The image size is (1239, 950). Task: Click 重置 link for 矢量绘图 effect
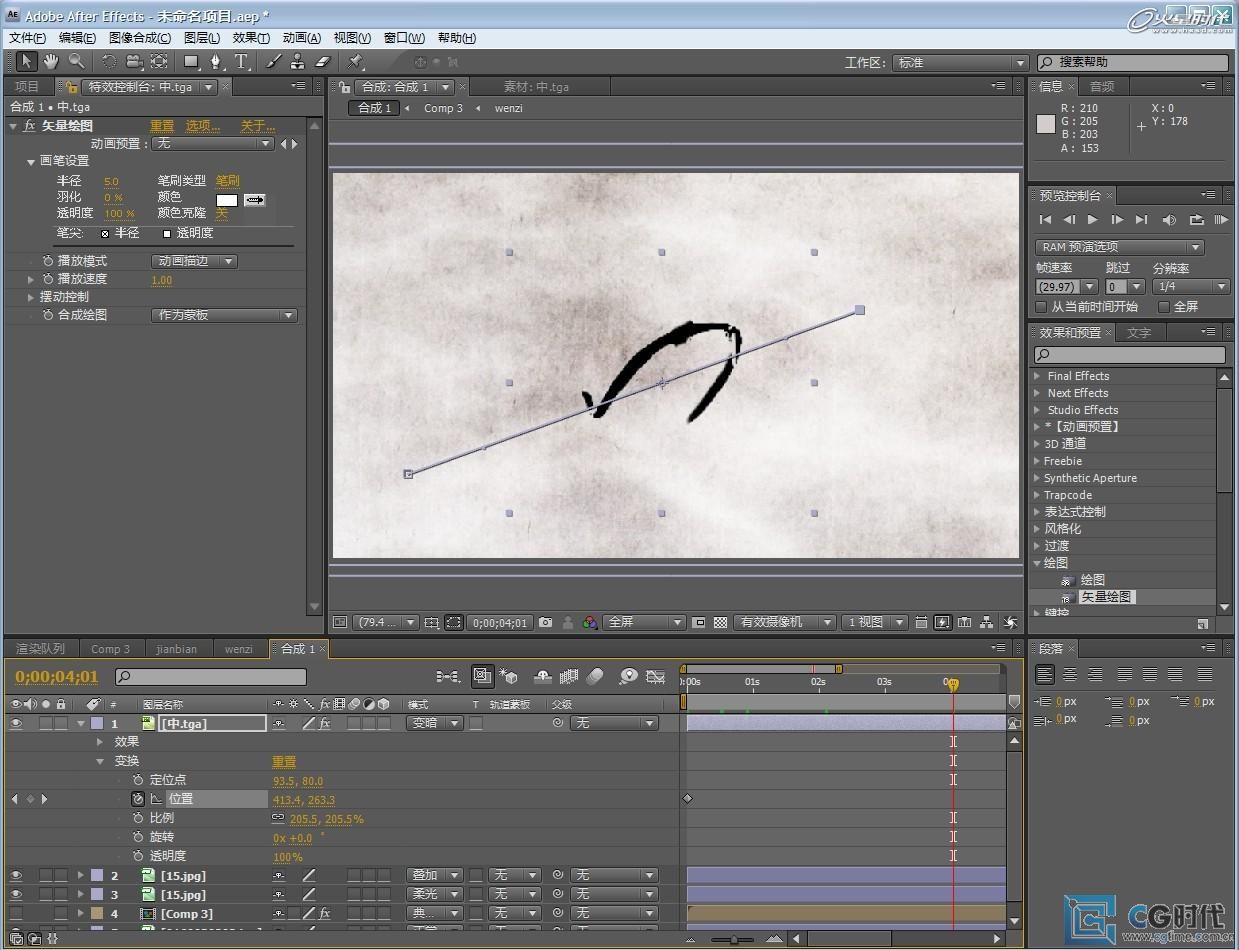(x=162, y=126)
